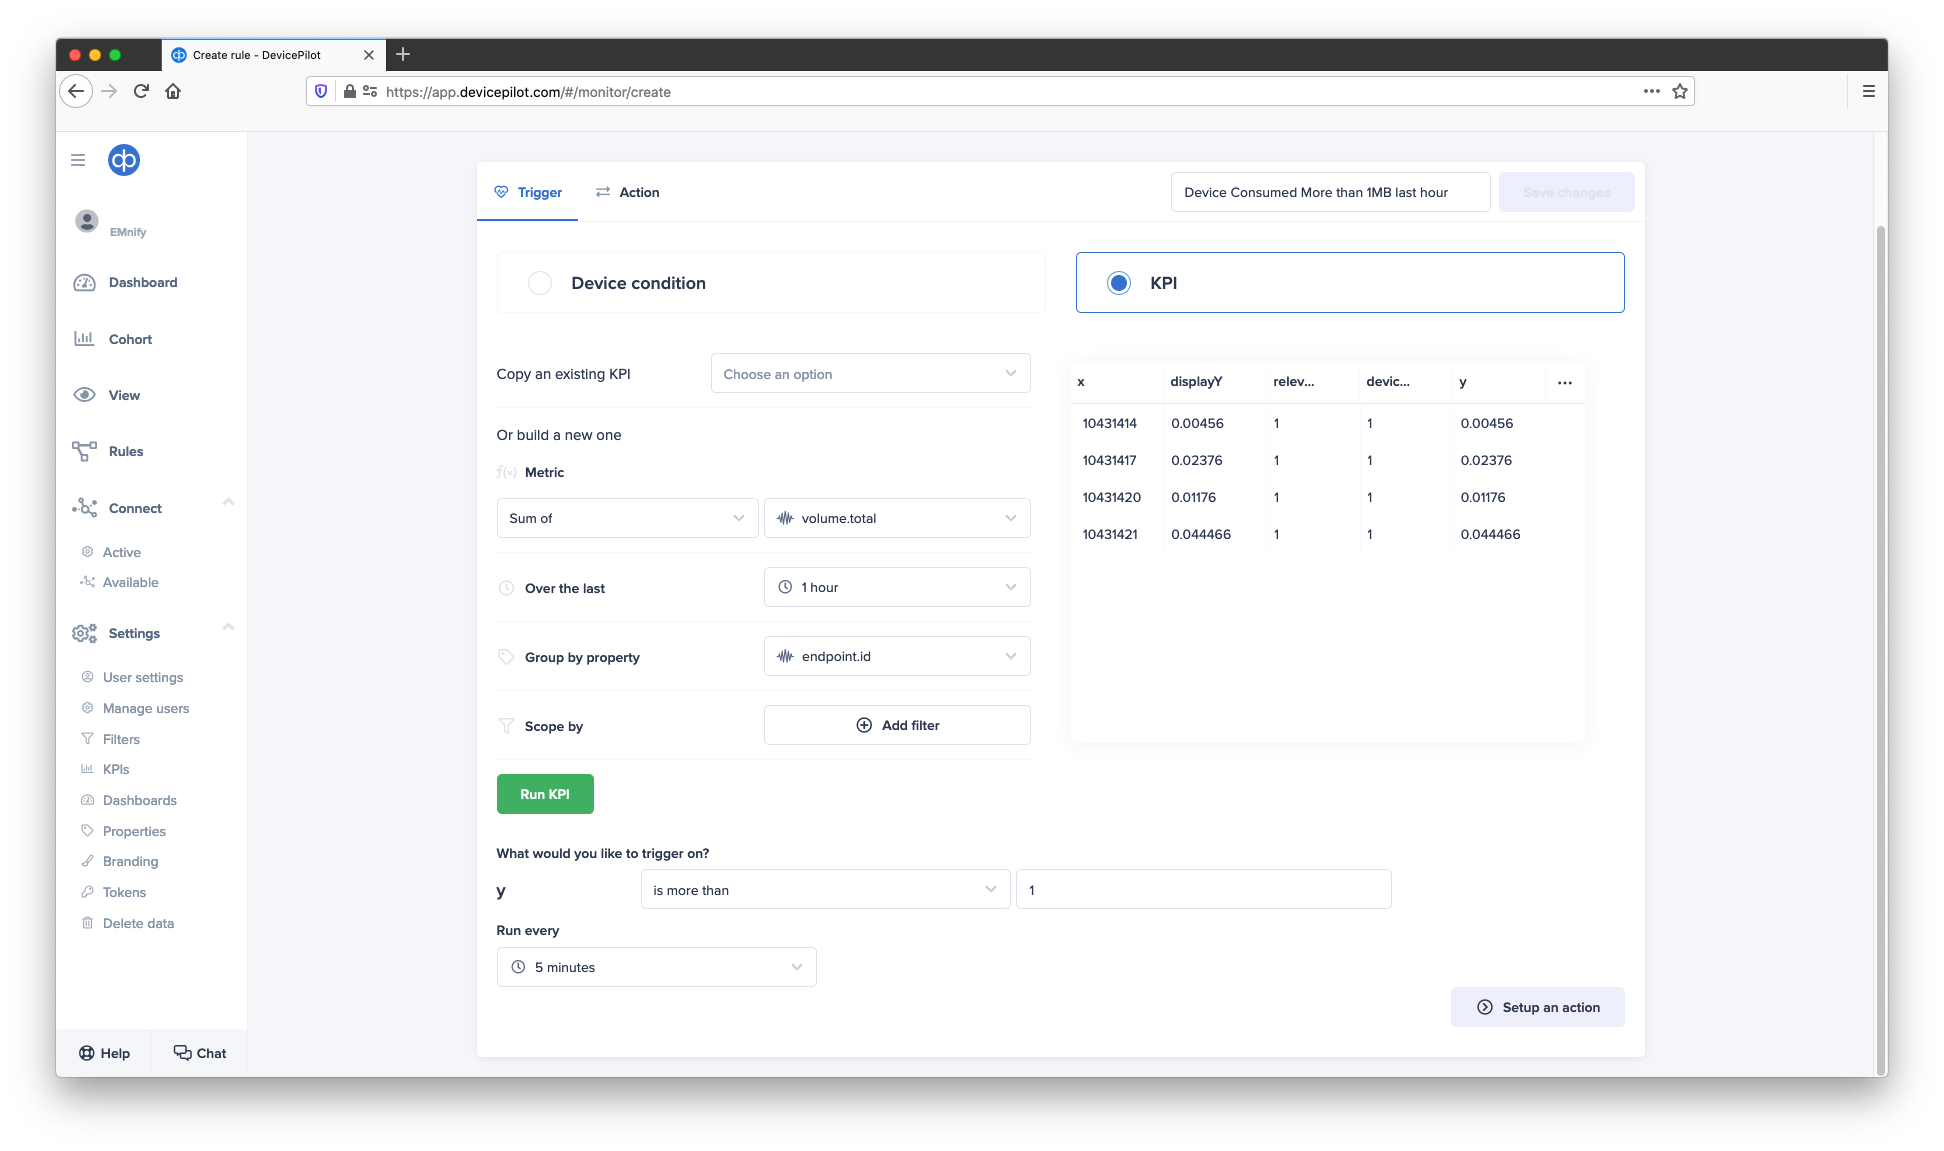Open the page actions ellipsis in address bar

1652,91
